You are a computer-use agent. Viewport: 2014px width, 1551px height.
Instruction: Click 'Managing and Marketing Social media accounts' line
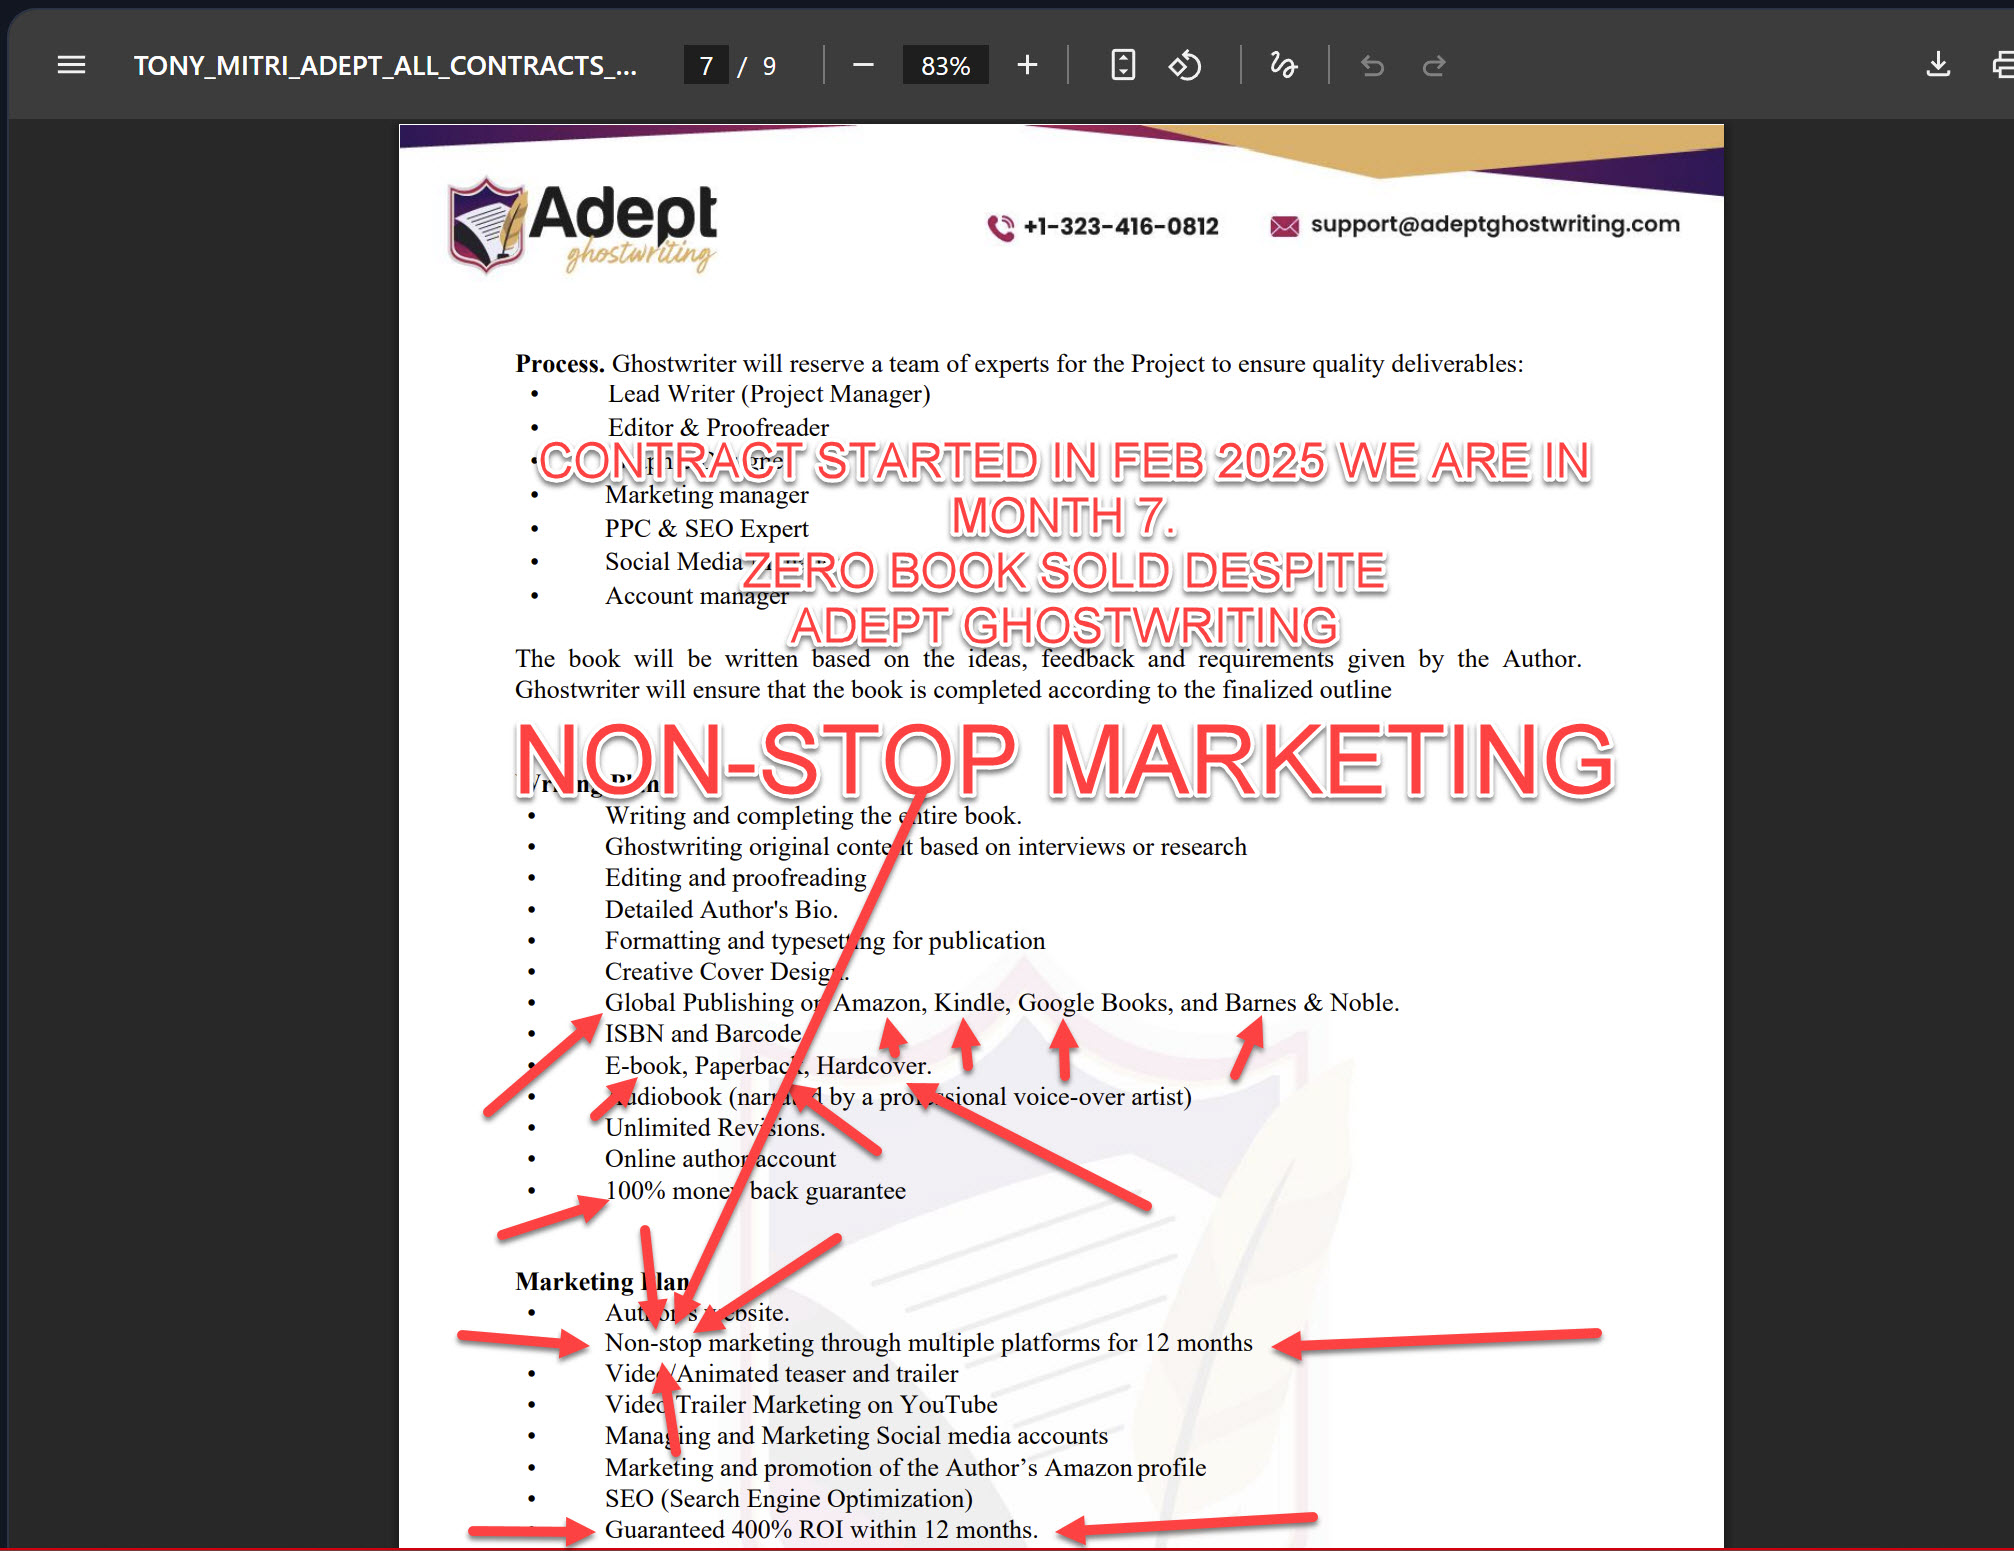[x=856, y=1436]
